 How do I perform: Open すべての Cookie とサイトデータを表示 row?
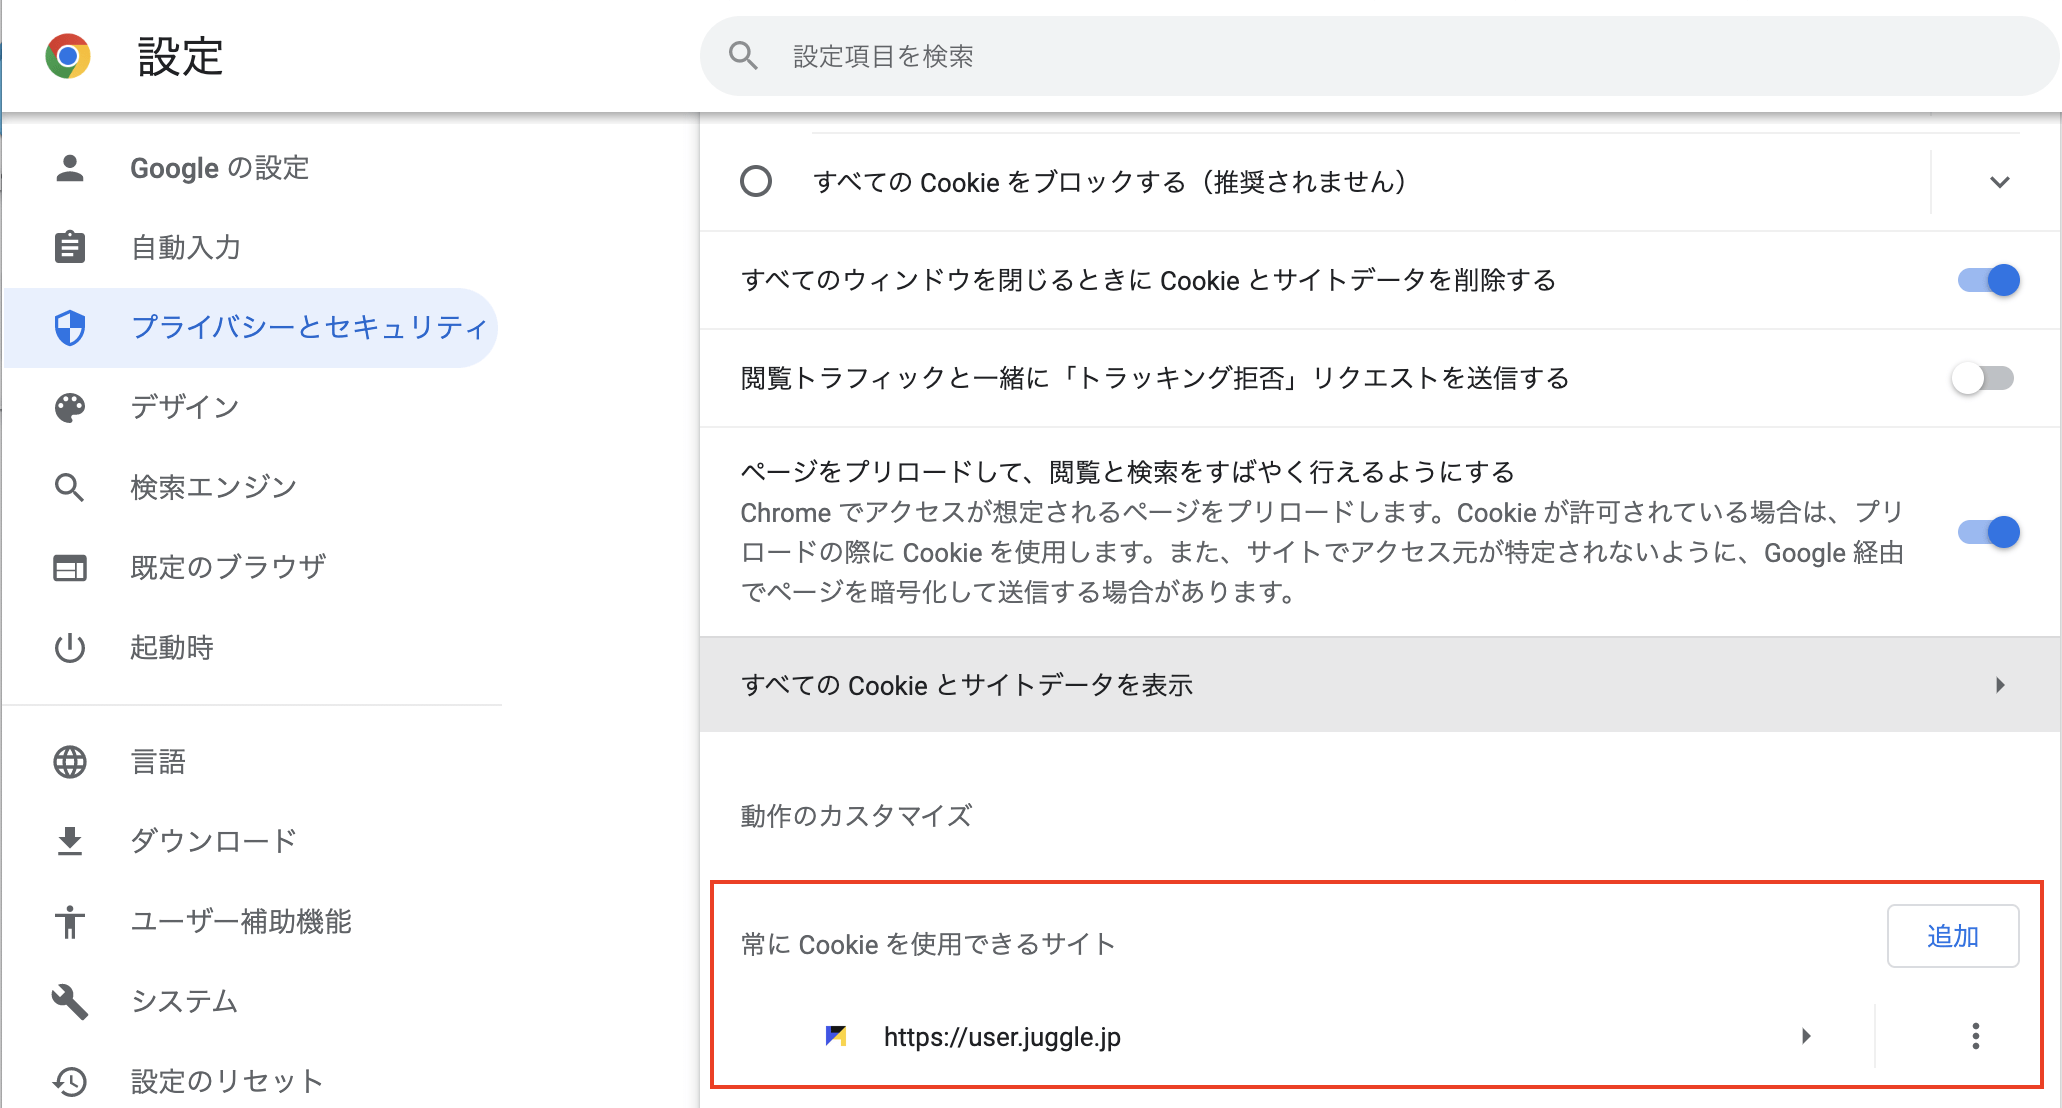click(1380, 685)
